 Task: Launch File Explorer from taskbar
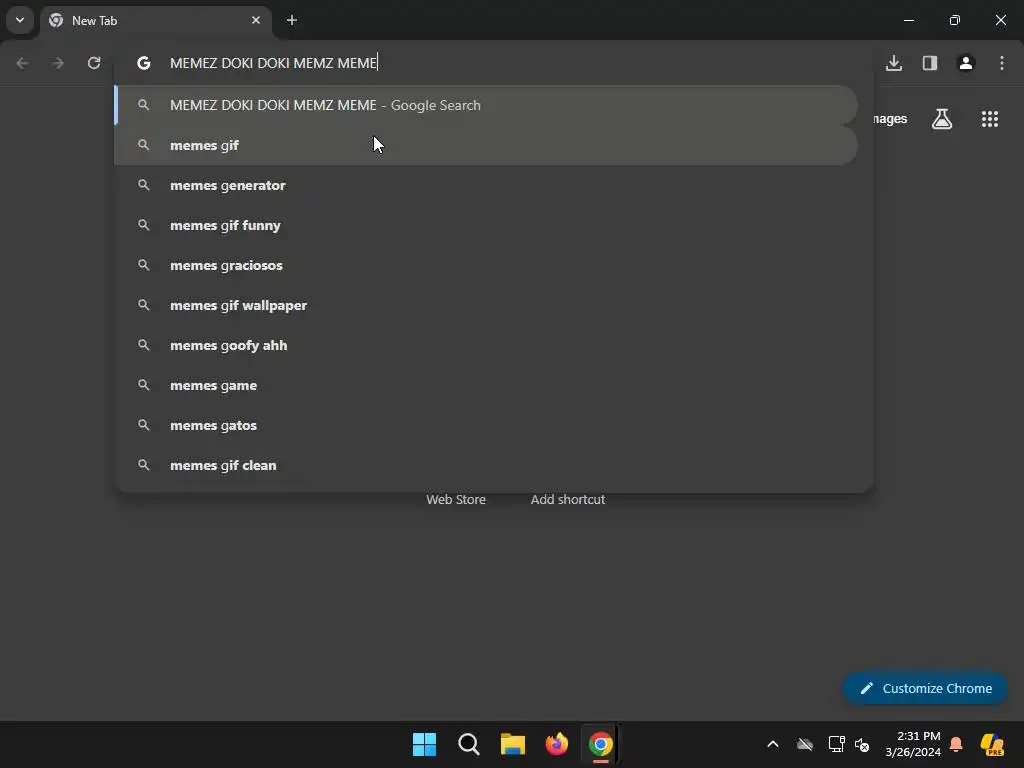point(513,744)
